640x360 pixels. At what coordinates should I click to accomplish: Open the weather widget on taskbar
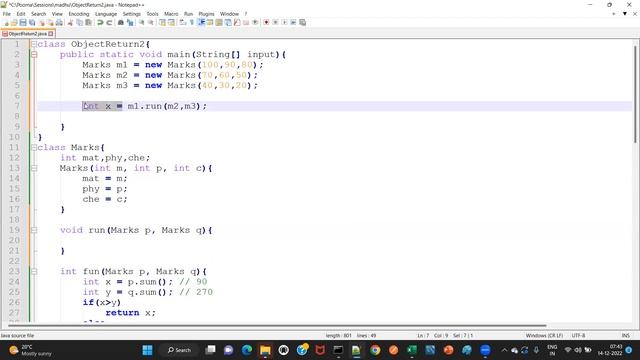31,350
